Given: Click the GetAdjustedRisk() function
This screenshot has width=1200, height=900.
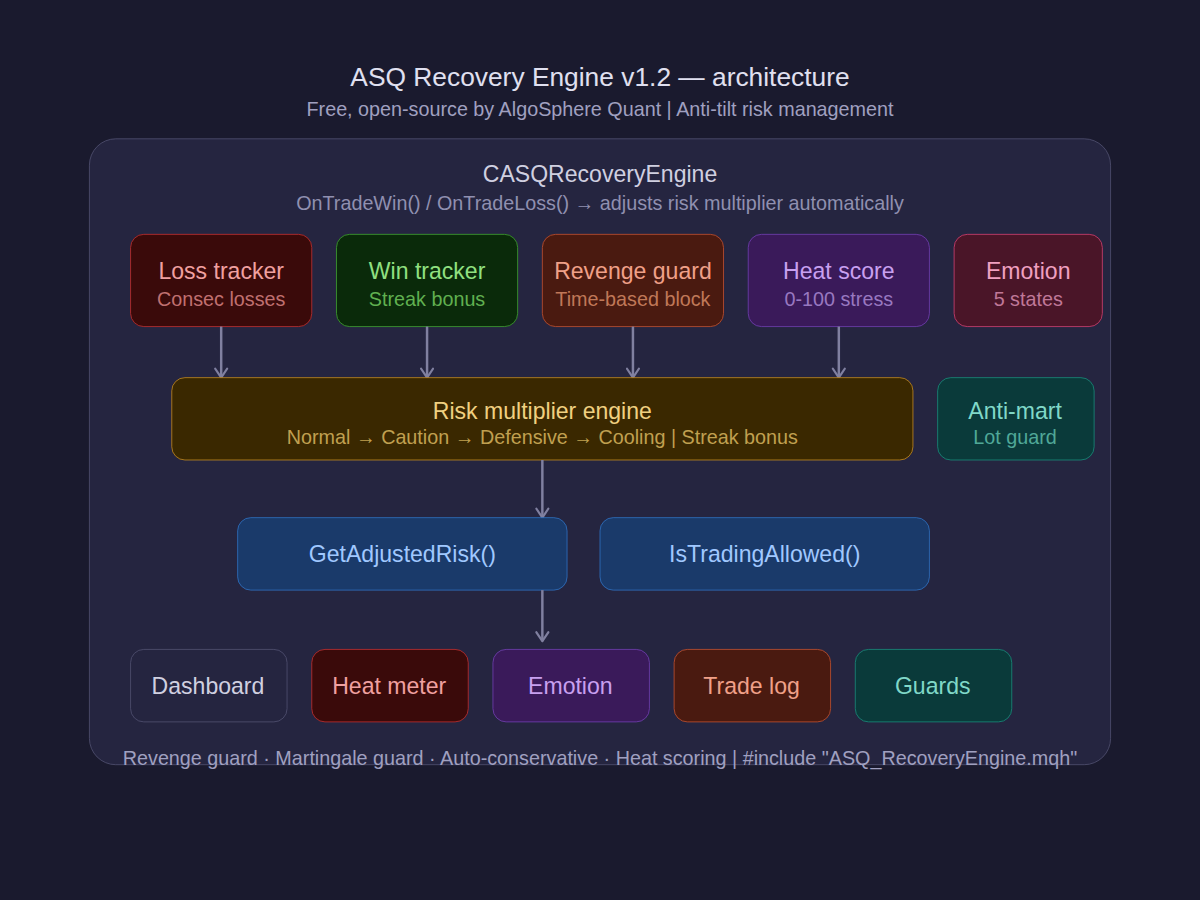Looking at the screenshot, I should pyautogui.click(x=402, y=553).
